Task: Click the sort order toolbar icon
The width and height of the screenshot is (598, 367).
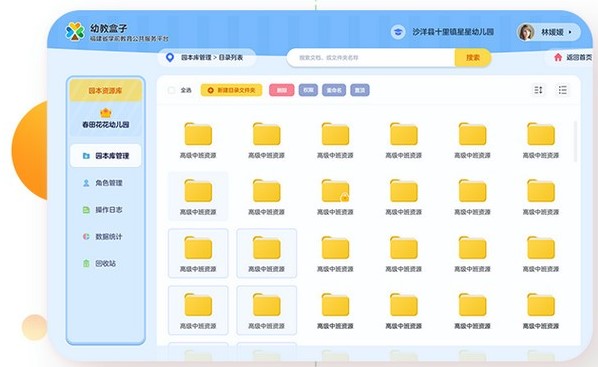Action: coord(539,90)
